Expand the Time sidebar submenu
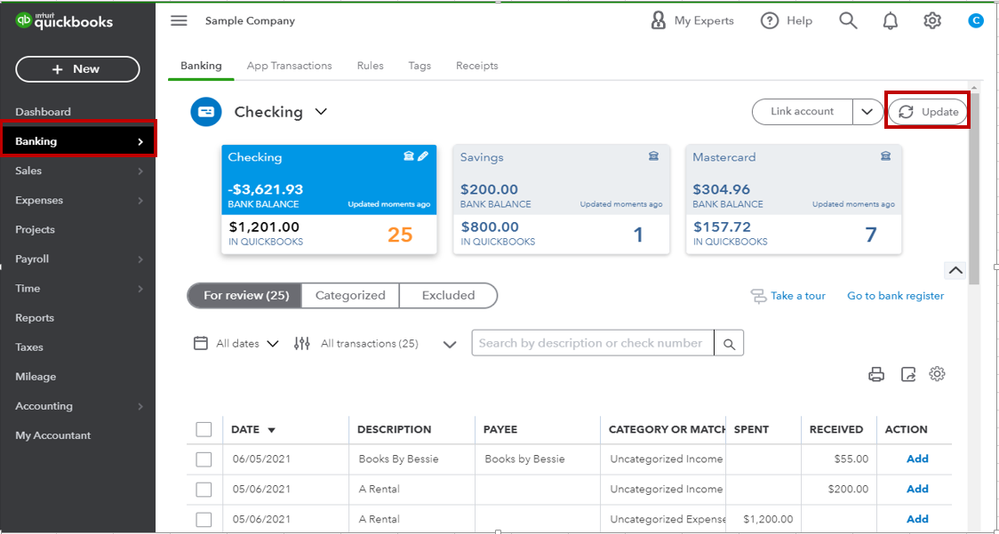999x534 pixels. 140,289
